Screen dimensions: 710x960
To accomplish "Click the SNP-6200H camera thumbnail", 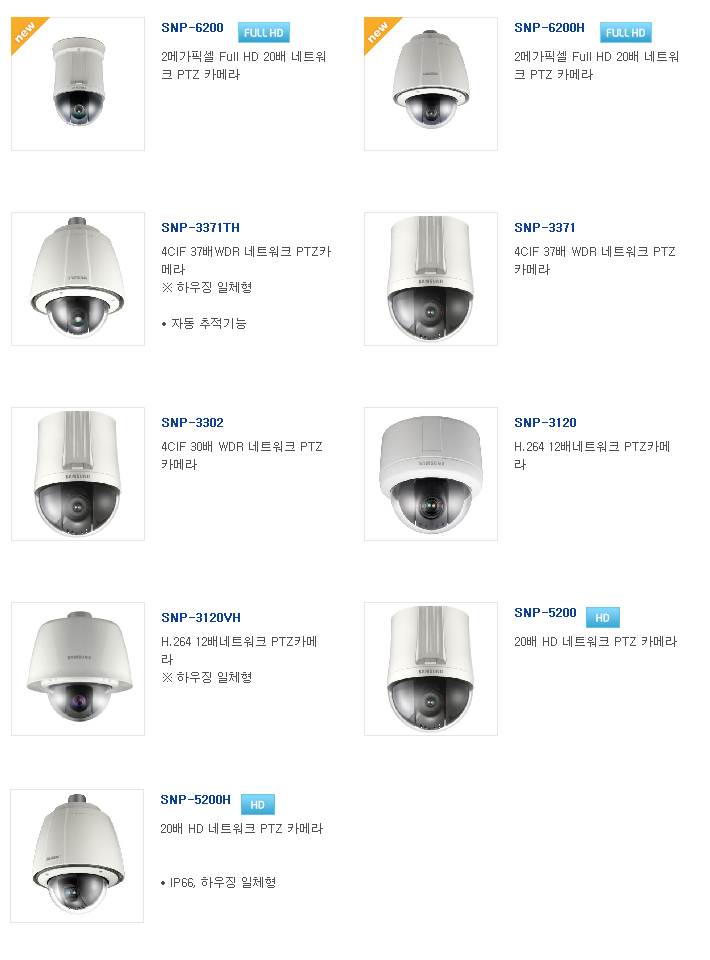I will point(431,84).
